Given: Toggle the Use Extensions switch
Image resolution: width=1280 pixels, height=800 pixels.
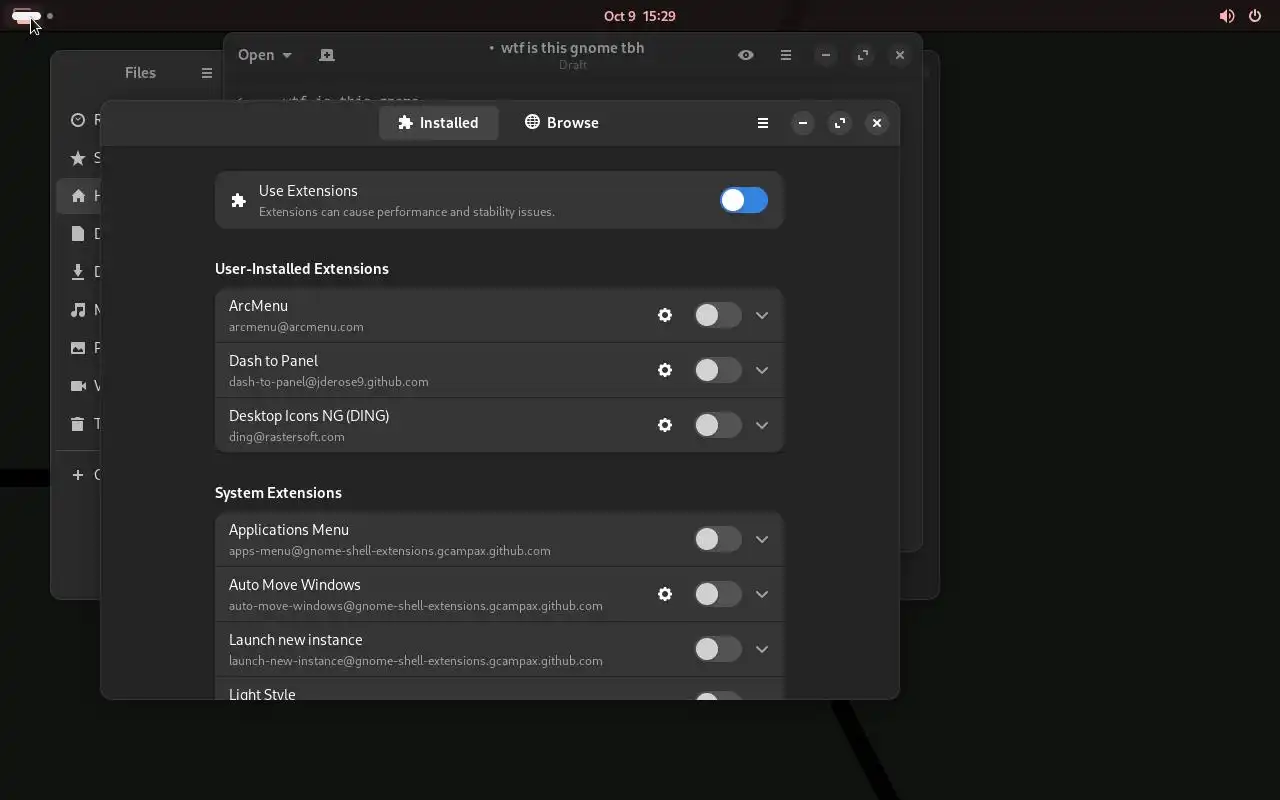Looking at the screenshot, I should tap(744, 200).
